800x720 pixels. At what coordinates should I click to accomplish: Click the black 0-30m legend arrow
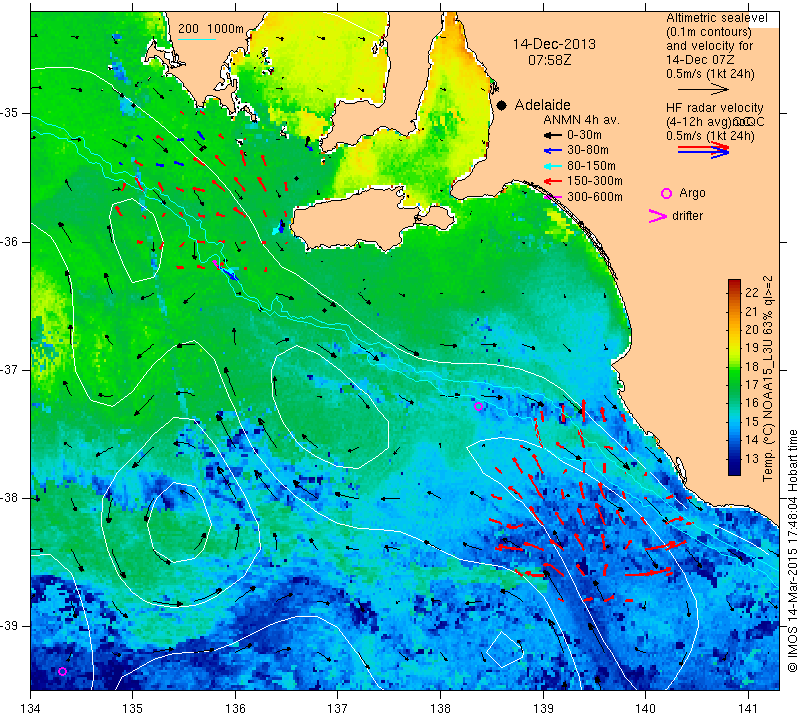click(x=553, y=136)
